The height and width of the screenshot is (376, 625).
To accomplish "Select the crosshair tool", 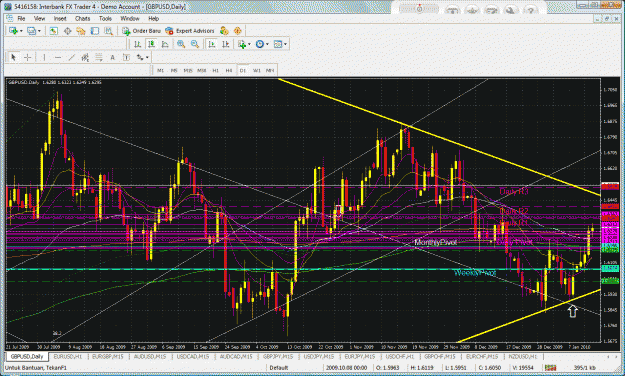I will coord(27,57).
